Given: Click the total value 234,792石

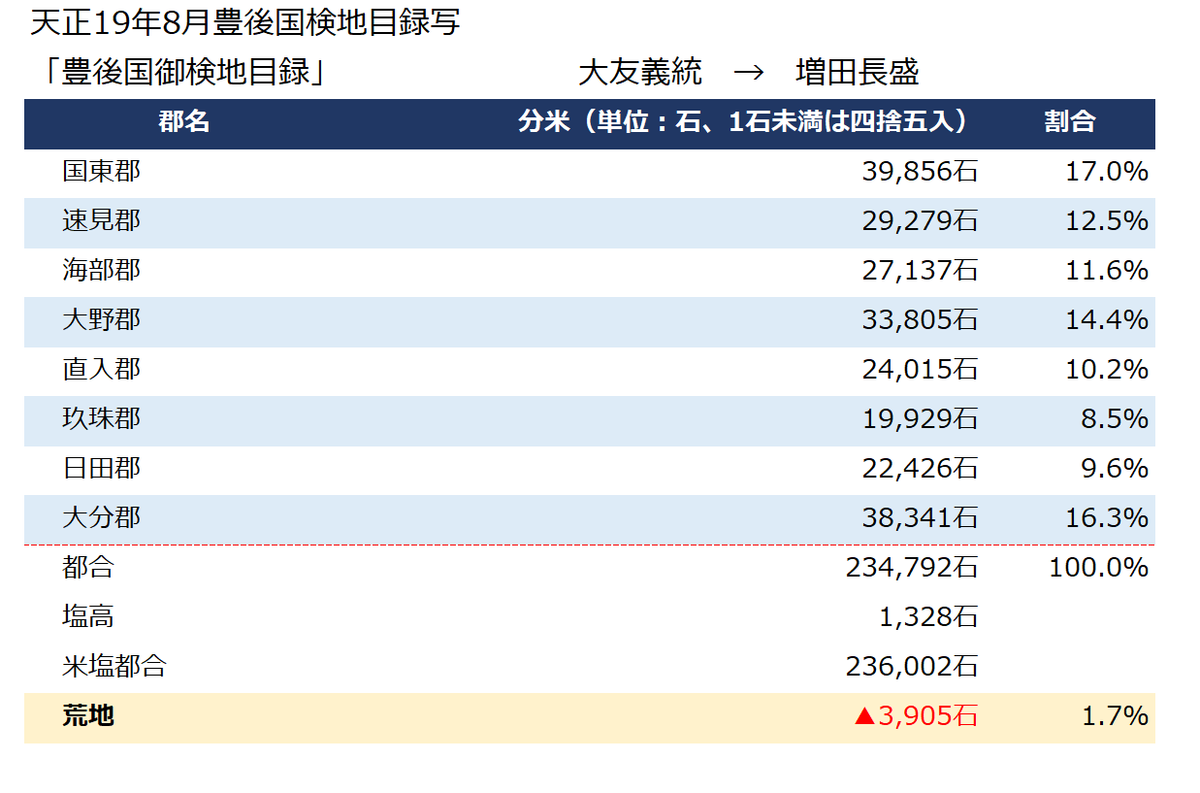Looking at the screenshot, I should click(912, 568).
